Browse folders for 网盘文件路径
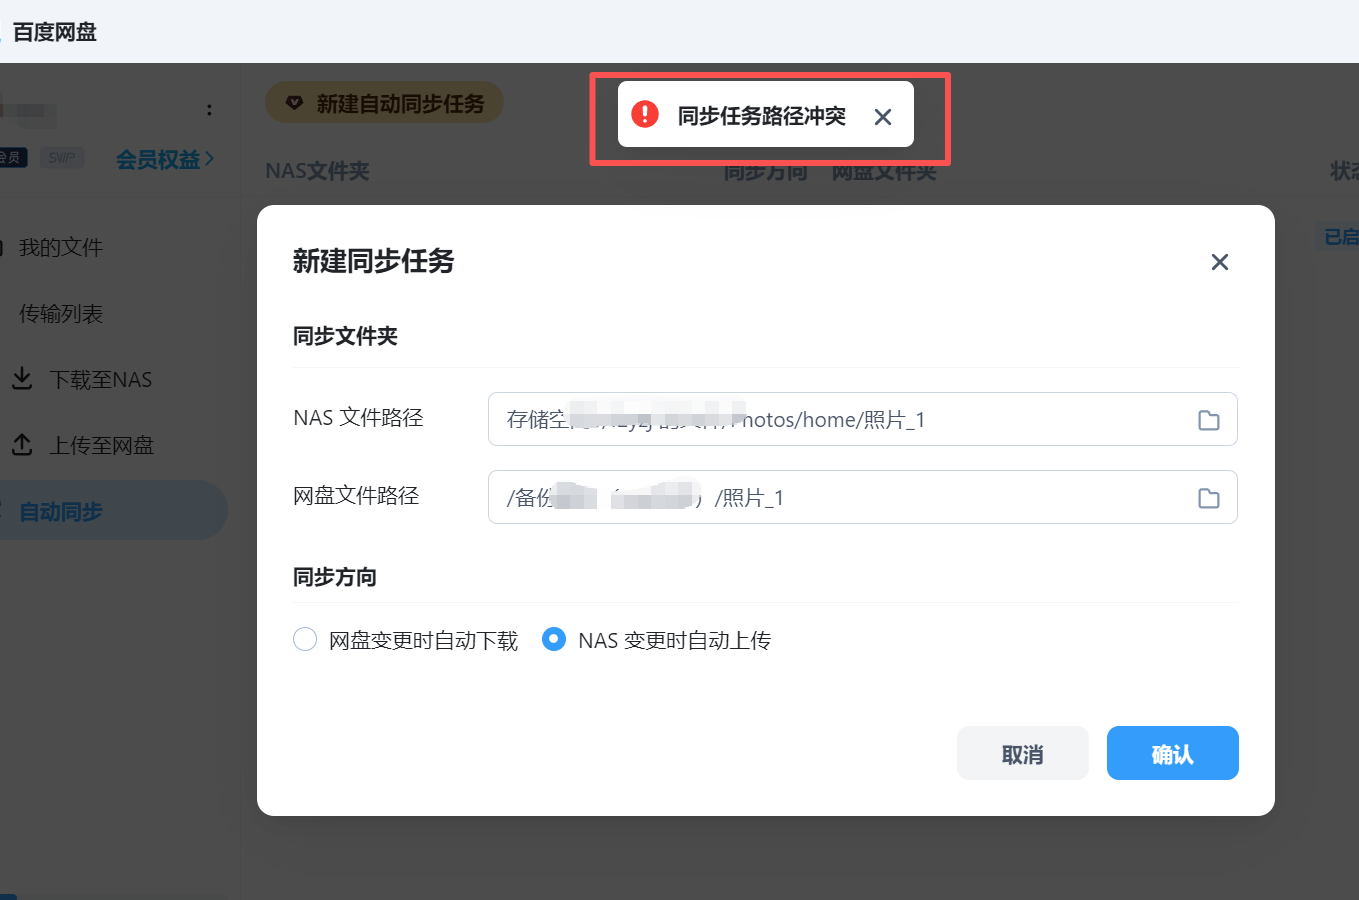The height and width of the screenshot is (900, 1359). click(1209, 498)
